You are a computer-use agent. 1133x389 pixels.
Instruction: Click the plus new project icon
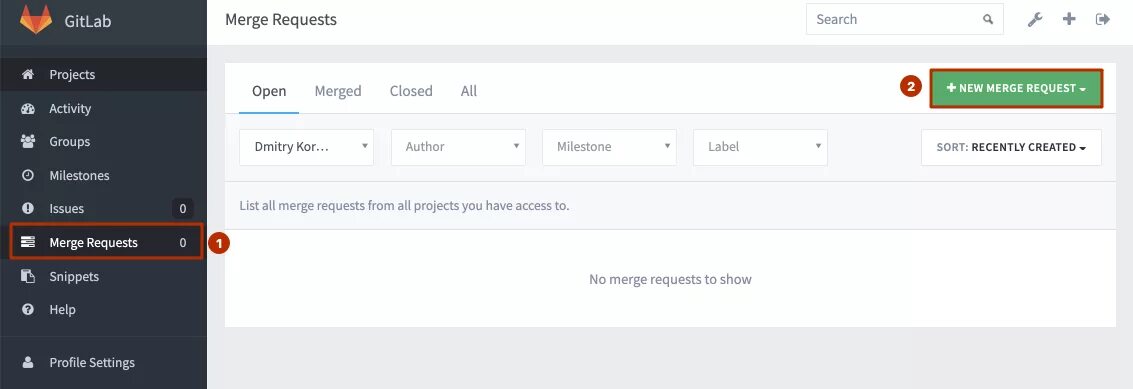[x=1069, y=19]
